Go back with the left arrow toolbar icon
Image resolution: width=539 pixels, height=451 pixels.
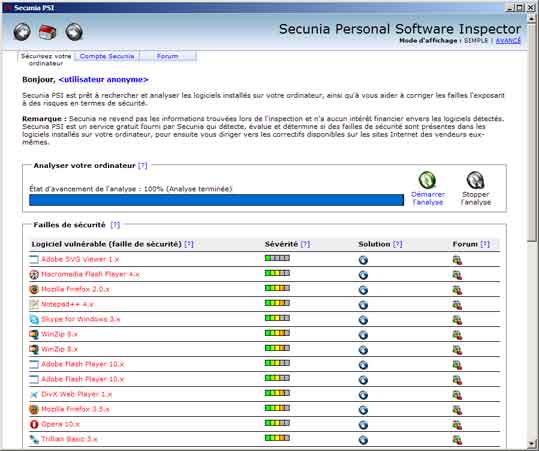[22, 32]
